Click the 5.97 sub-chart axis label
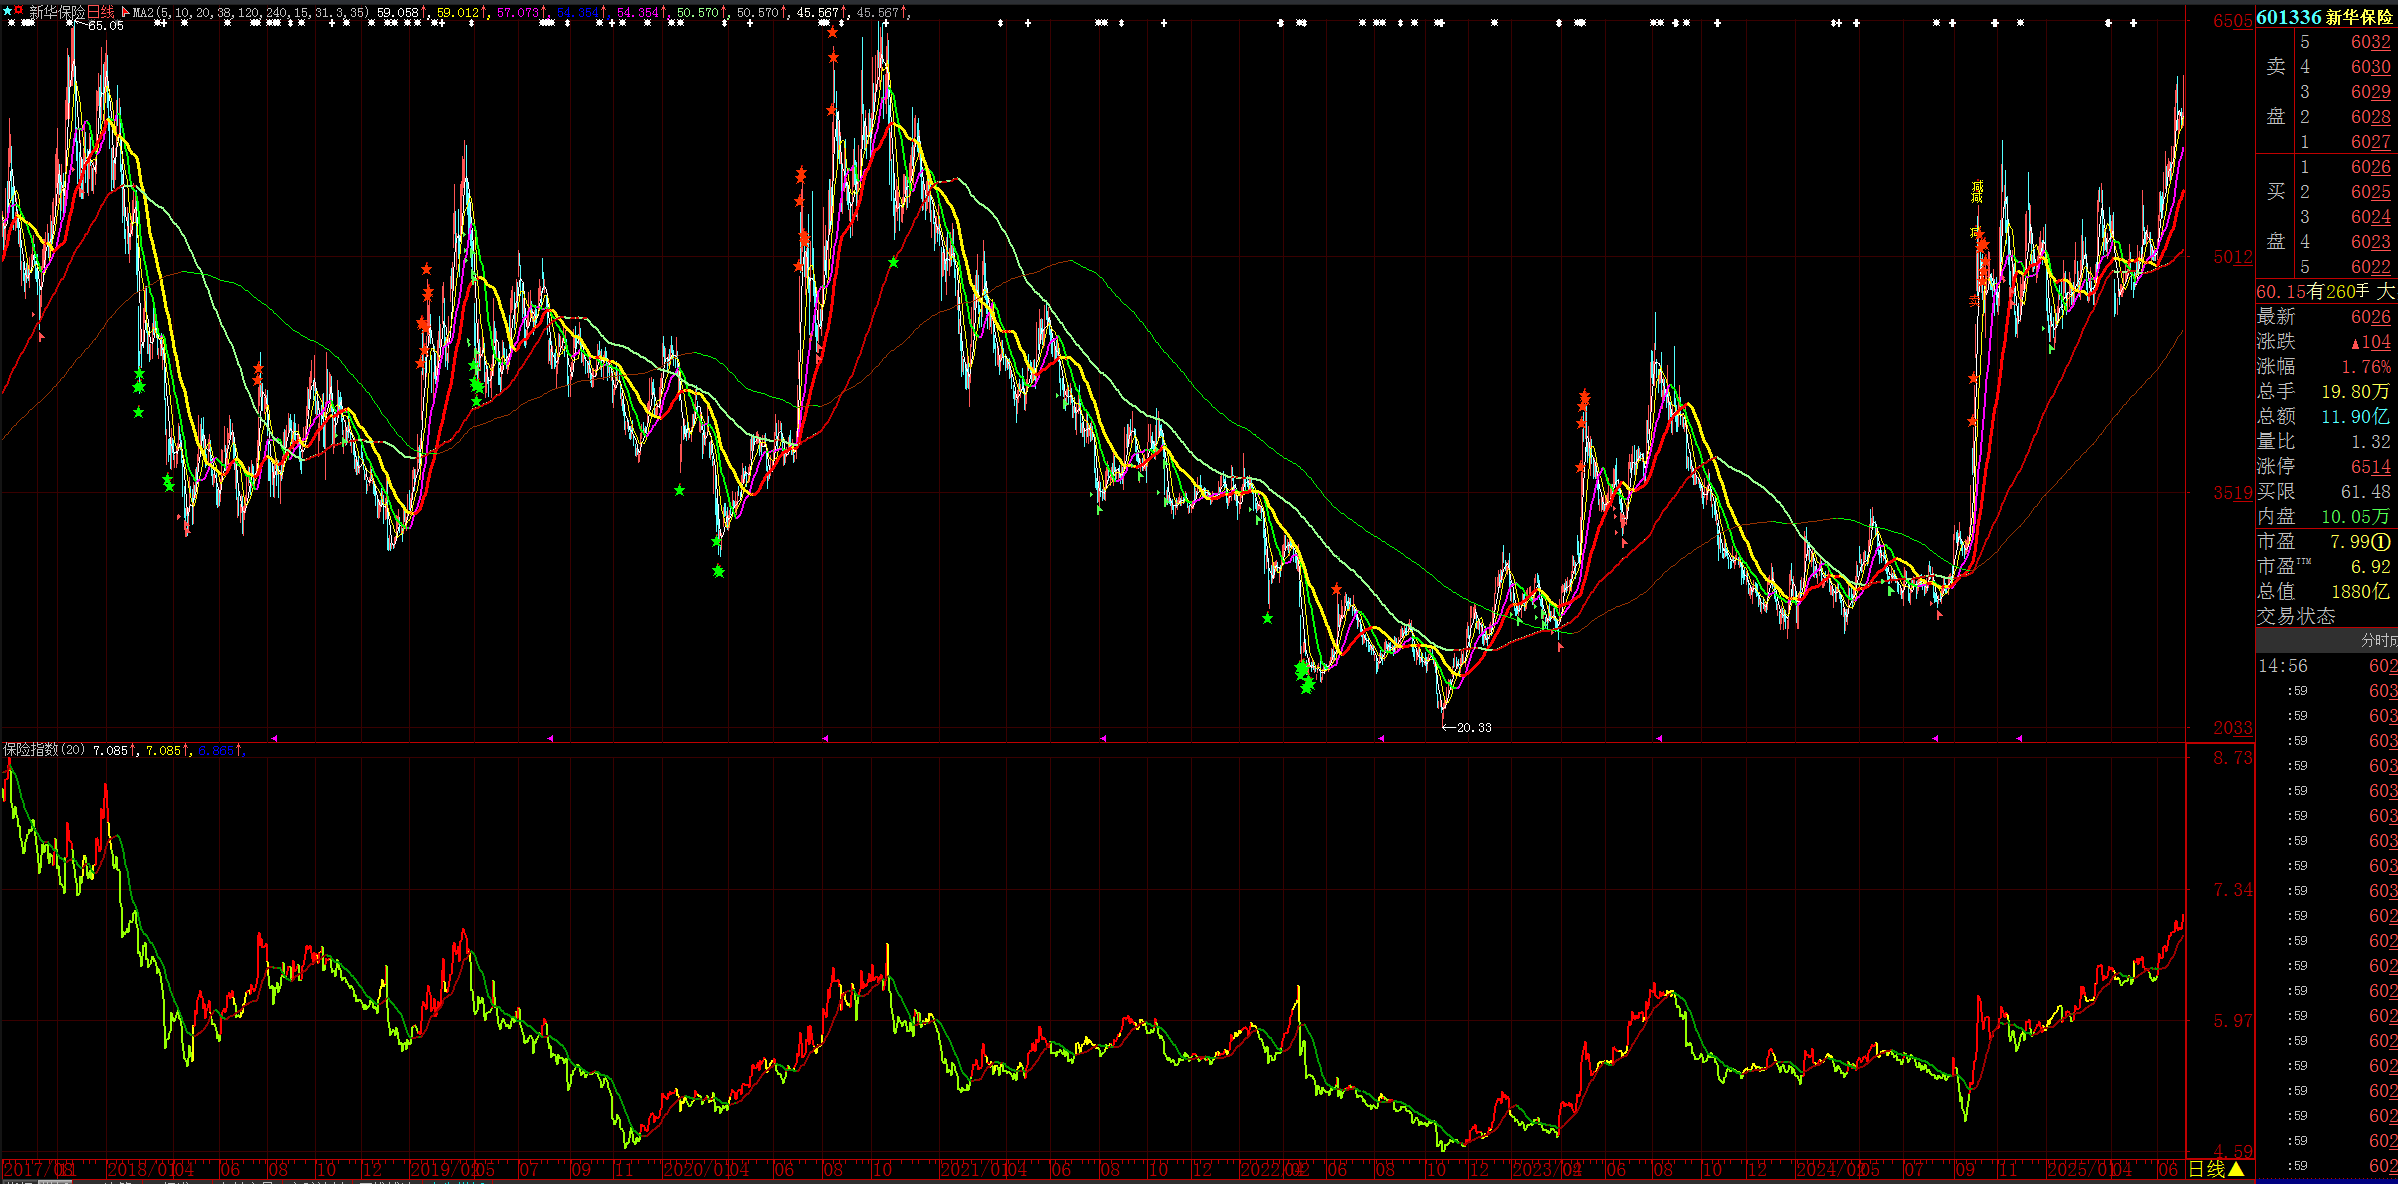 click(2233, 1021)
